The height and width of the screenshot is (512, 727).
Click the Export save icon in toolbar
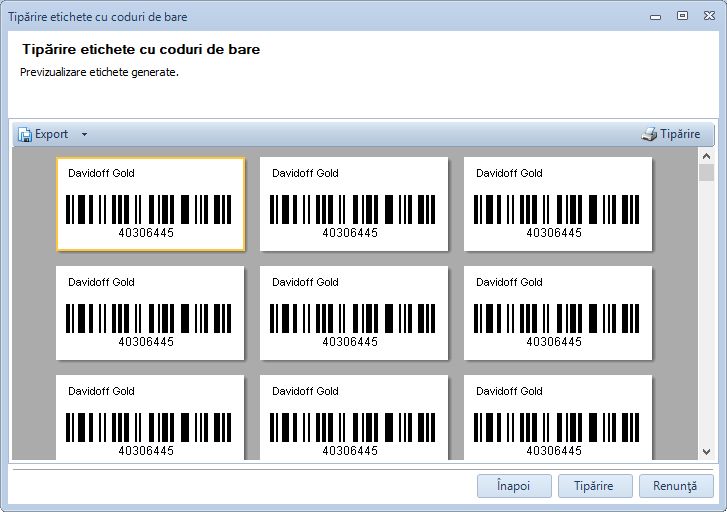25,134
